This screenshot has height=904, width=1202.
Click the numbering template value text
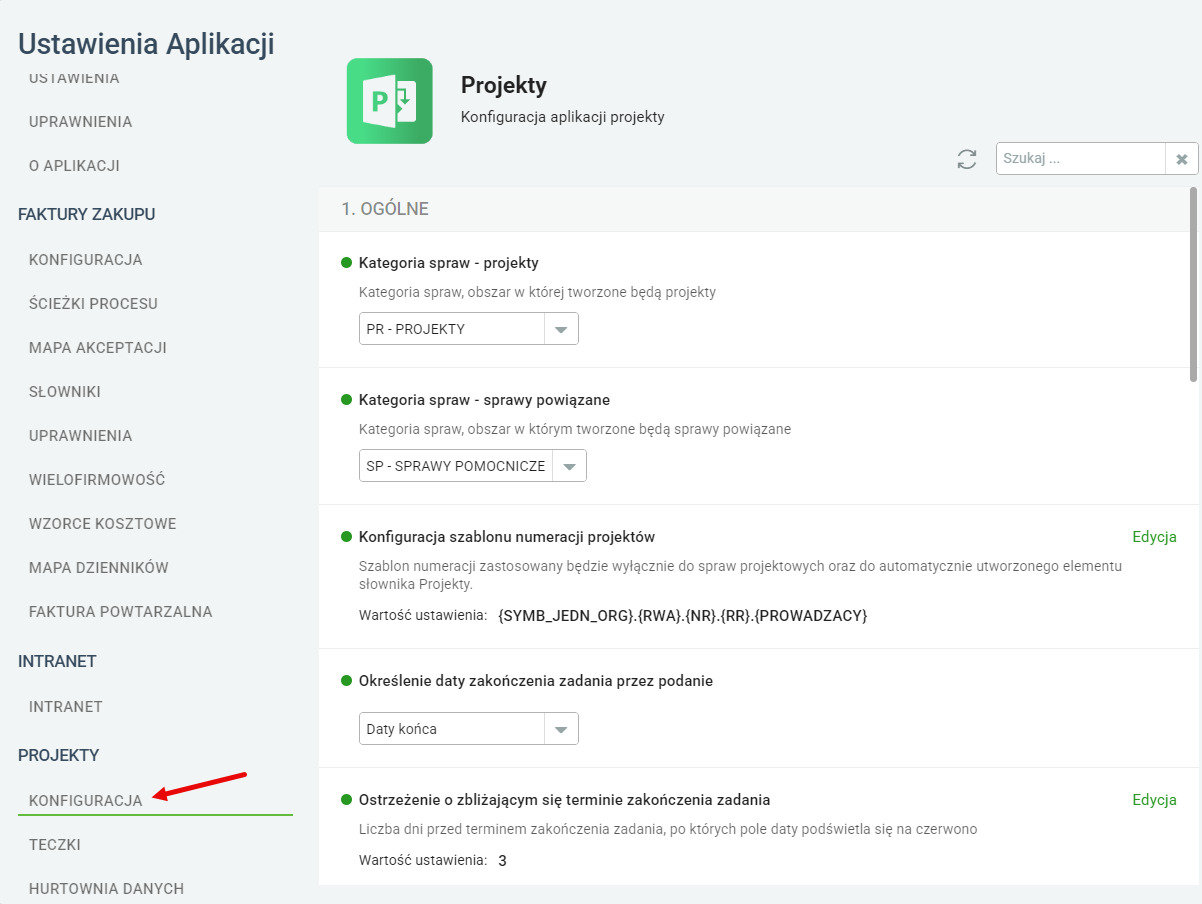coord(682,615)
